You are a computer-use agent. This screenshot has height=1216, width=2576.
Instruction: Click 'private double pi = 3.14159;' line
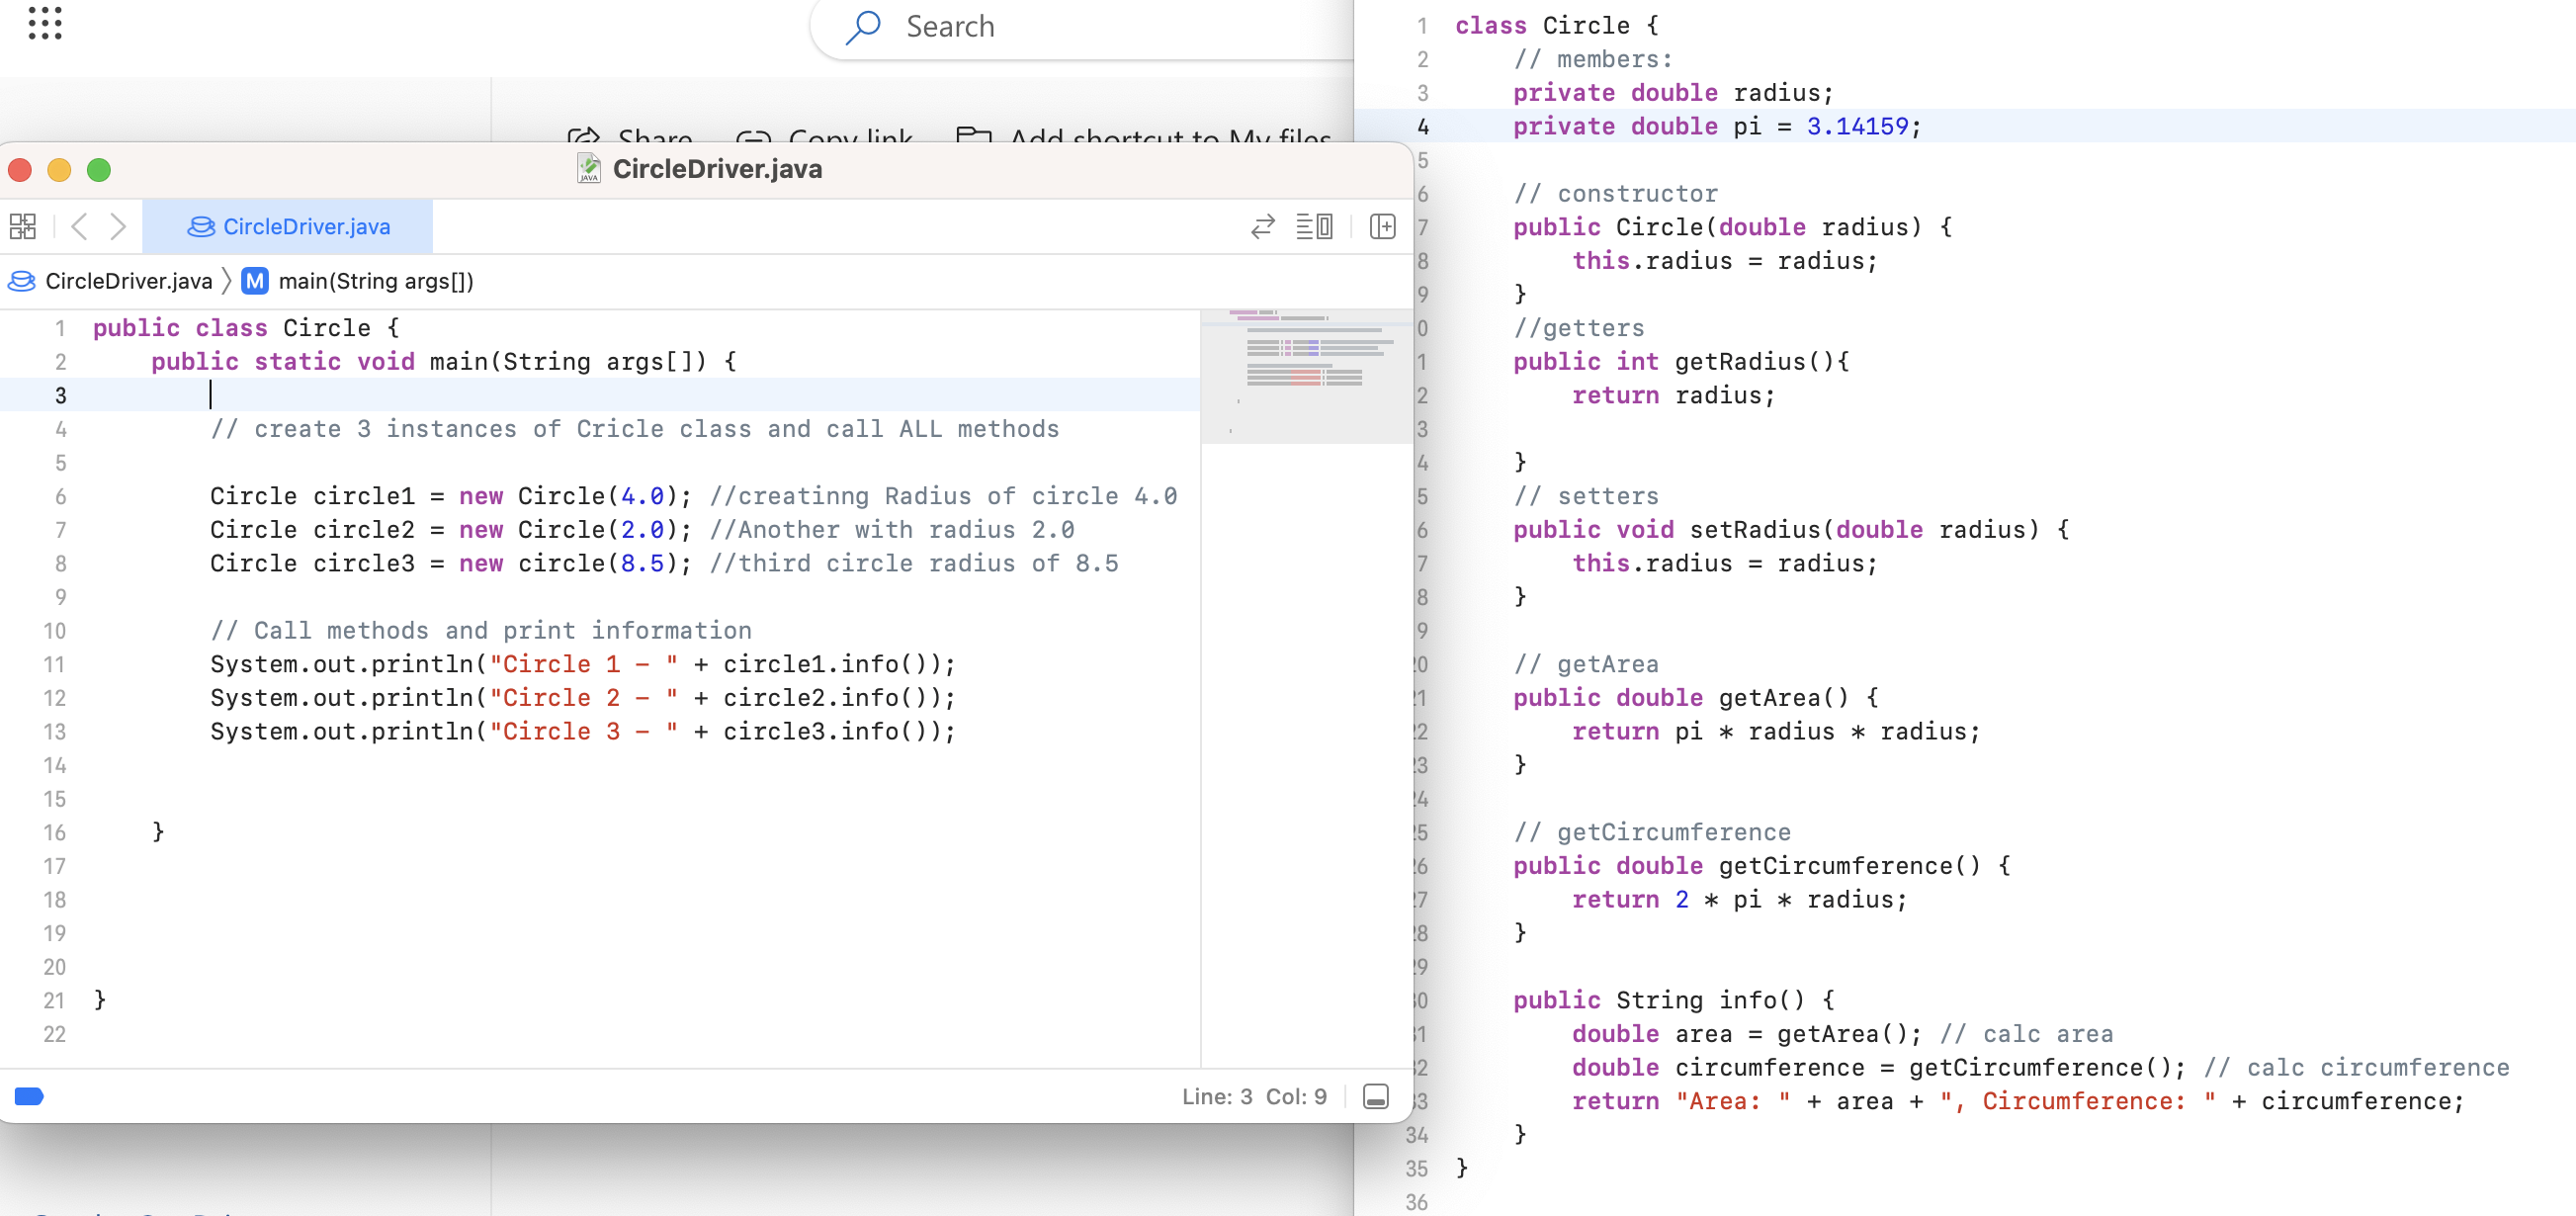pos(1717,127)
